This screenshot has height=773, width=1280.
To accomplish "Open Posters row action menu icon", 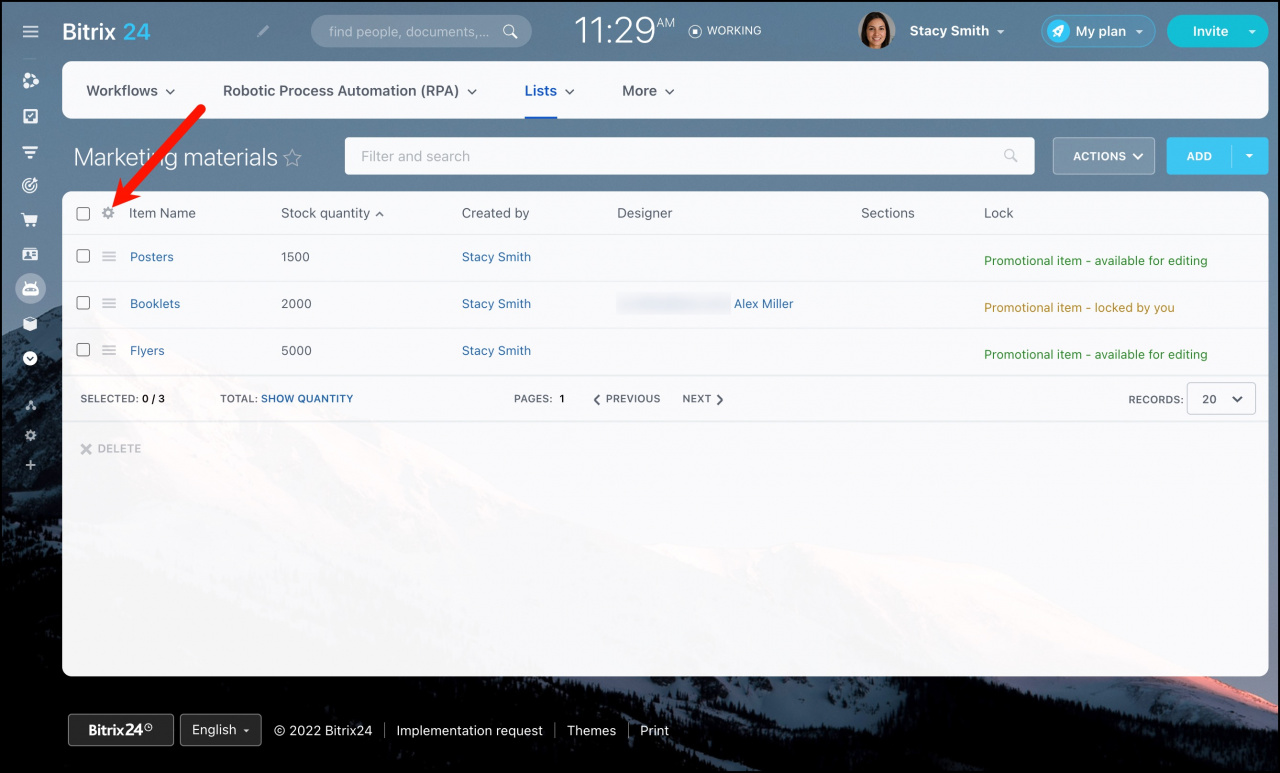I will (109, 257).
